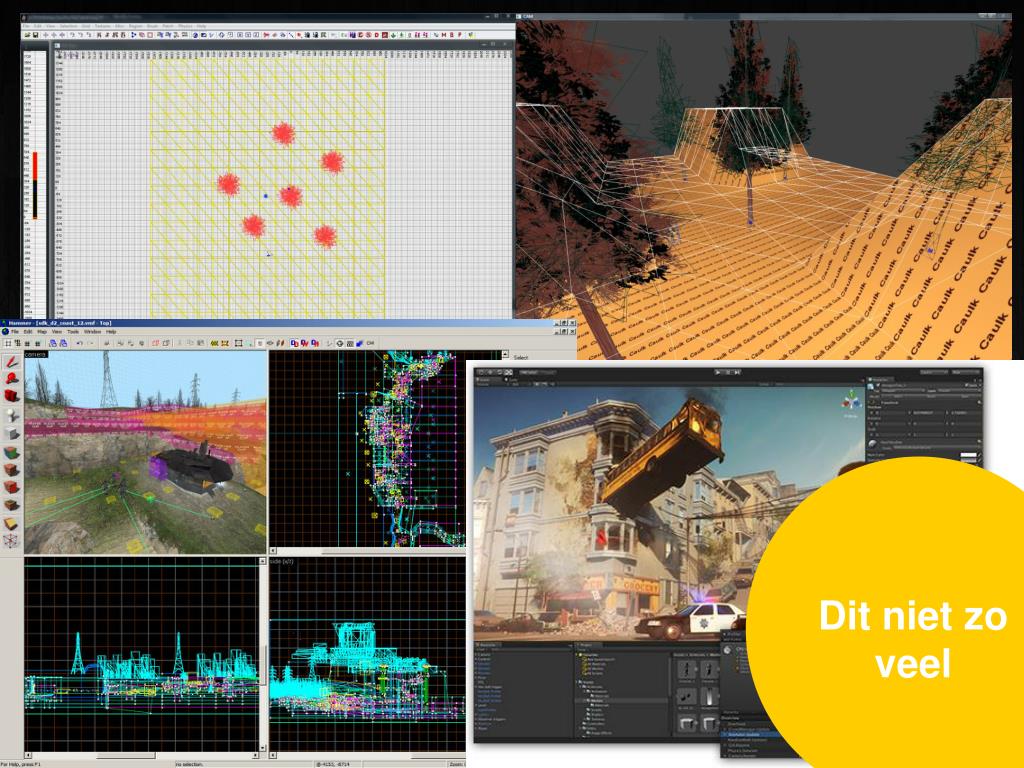
Task: Click the Step frame button in Unity
Action: [x=737, y=372]
